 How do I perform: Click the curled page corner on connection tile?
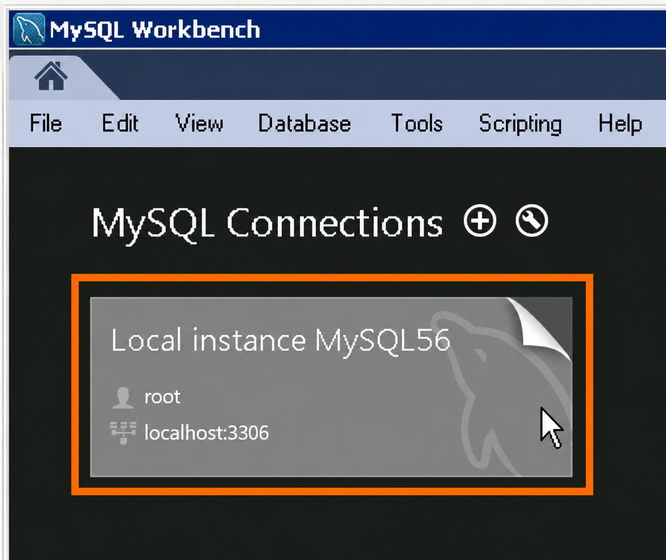[x=539, y=329]
